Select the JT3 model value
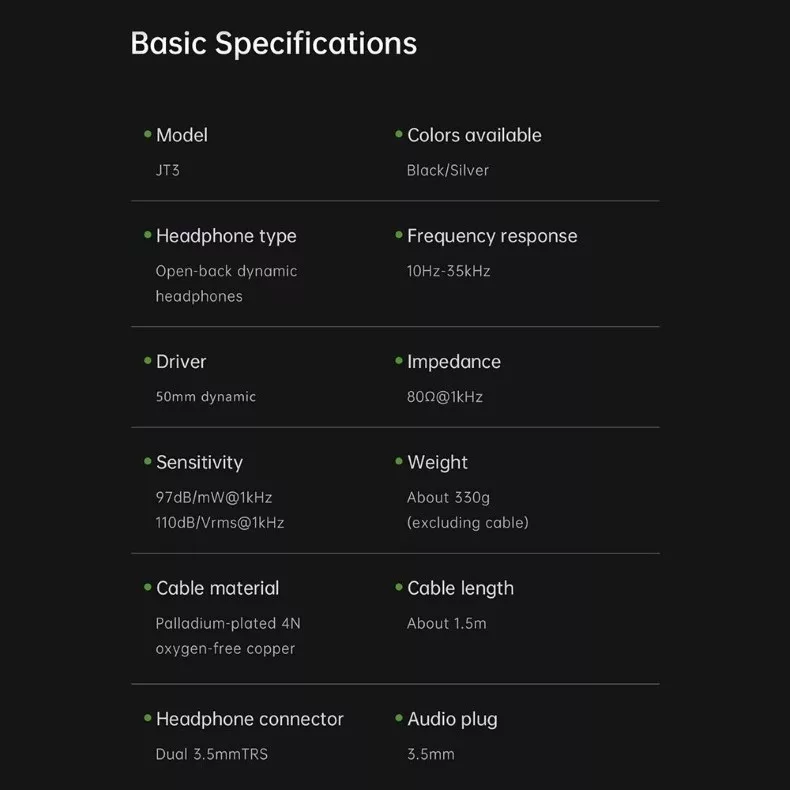The width and height of the screenshot is (790, 790). [168, 170]
